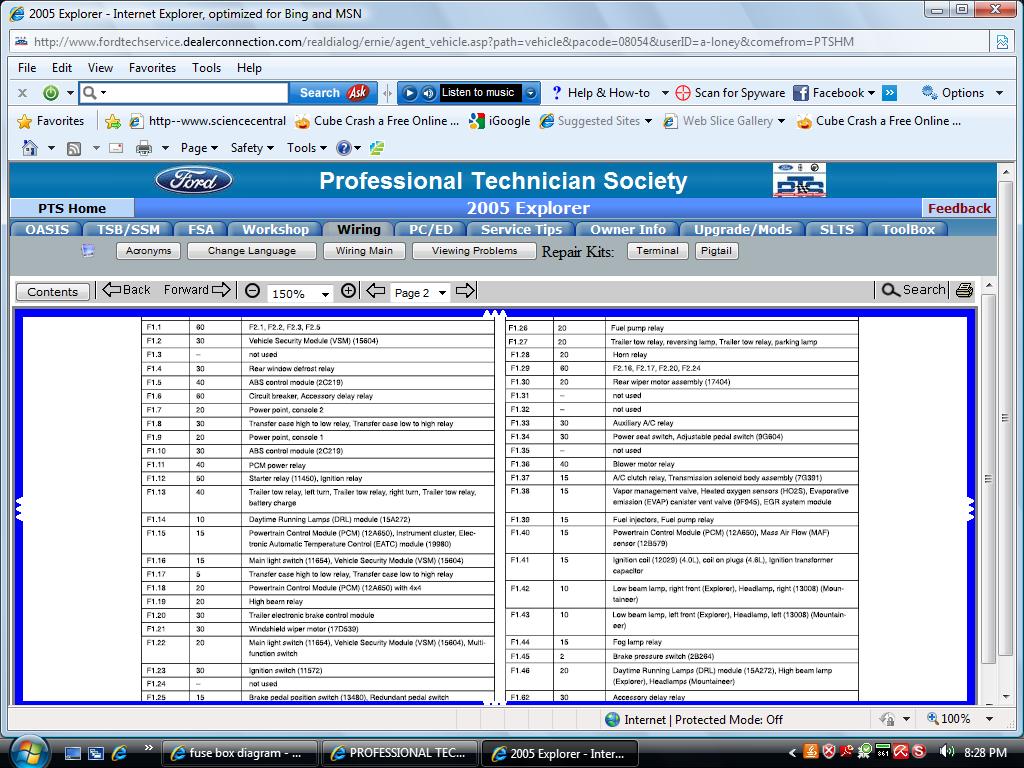Viewport: 1024px width, 768px height.
Task: Open the View menu
Action: coord(101,68)
